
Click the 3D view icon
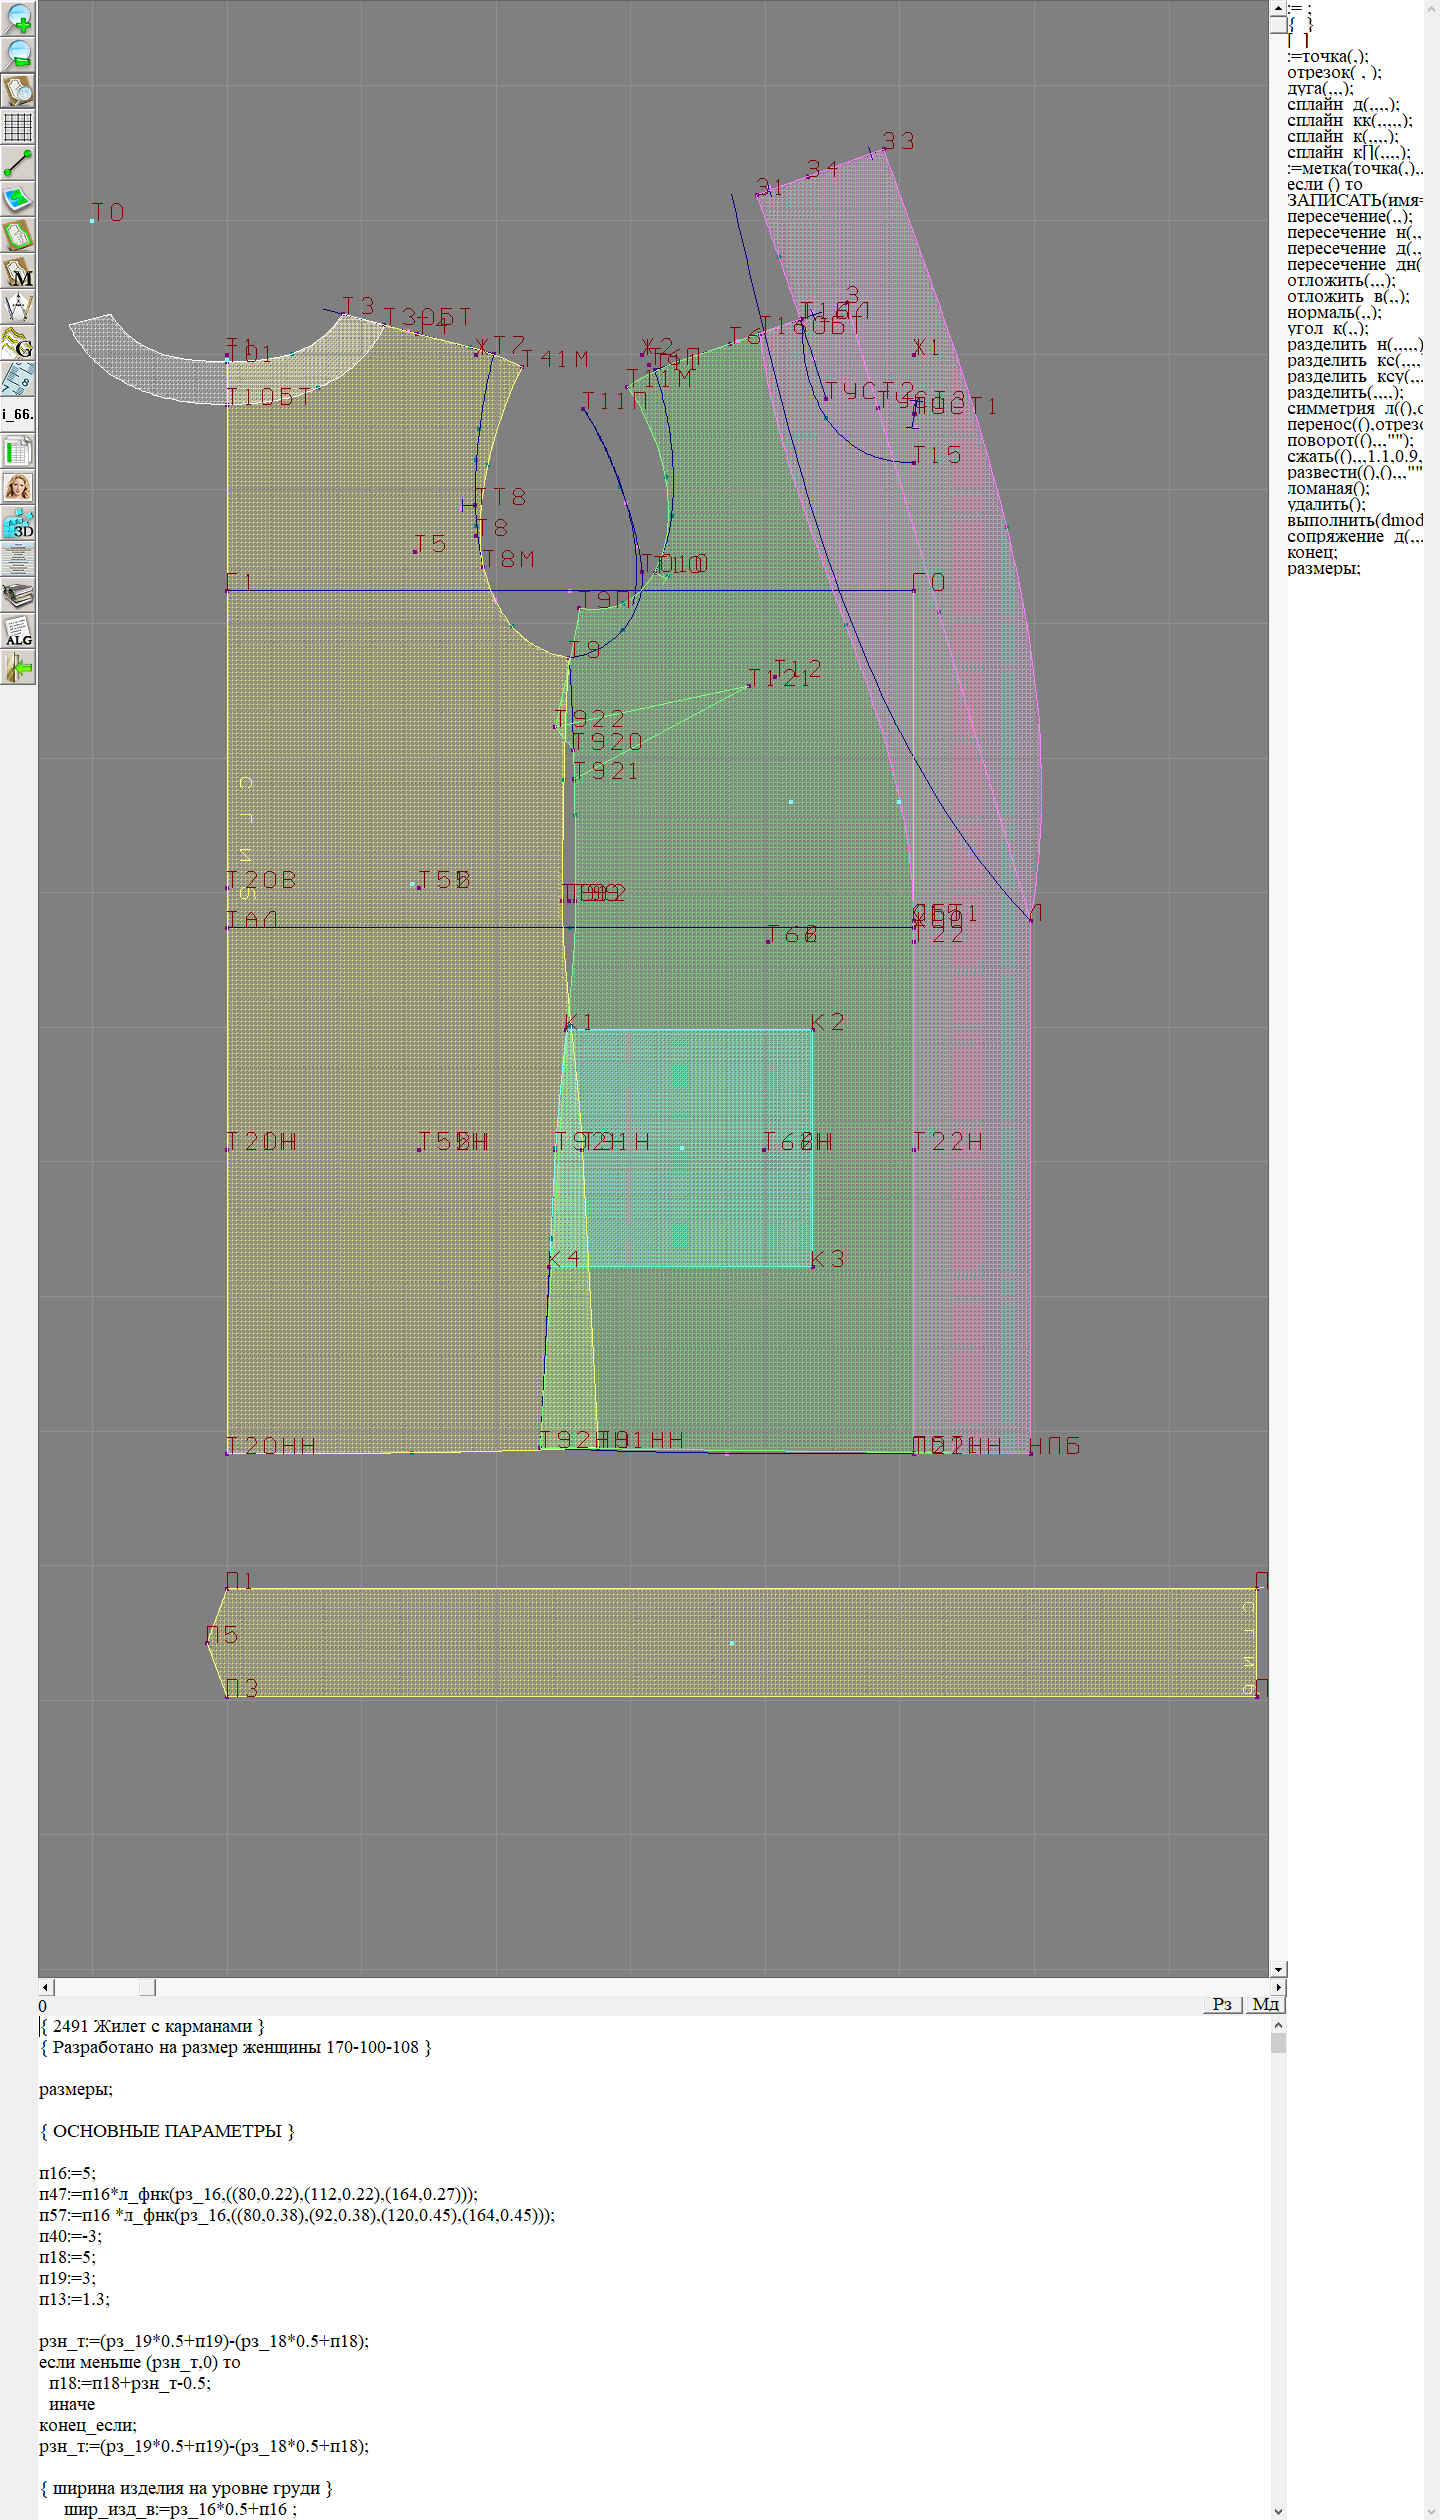(x=18, y=523)
